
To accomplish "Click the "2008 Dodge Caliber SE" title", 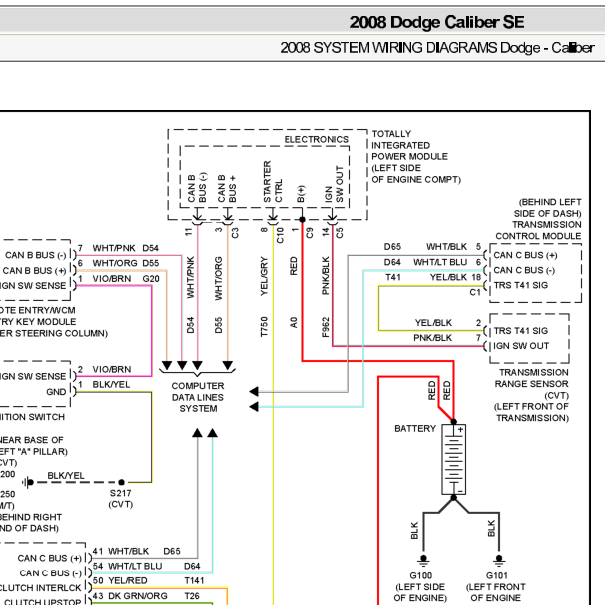I will 437,22.
